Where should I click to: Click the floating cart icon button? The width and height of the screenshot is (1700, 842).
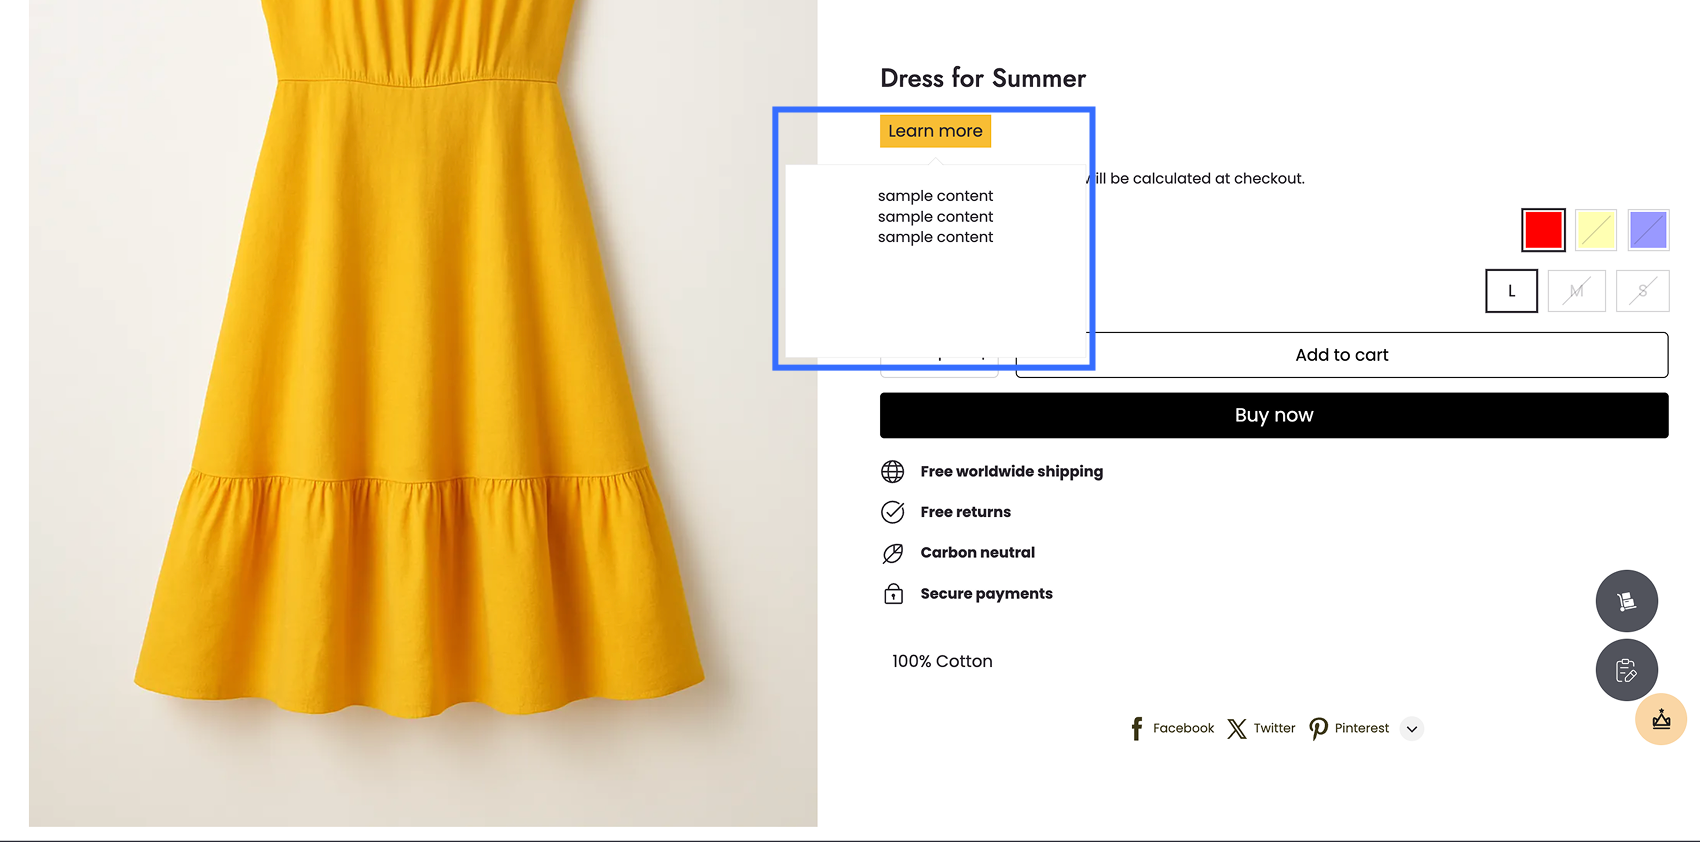pyautogui.click(x=1626, y=601)
